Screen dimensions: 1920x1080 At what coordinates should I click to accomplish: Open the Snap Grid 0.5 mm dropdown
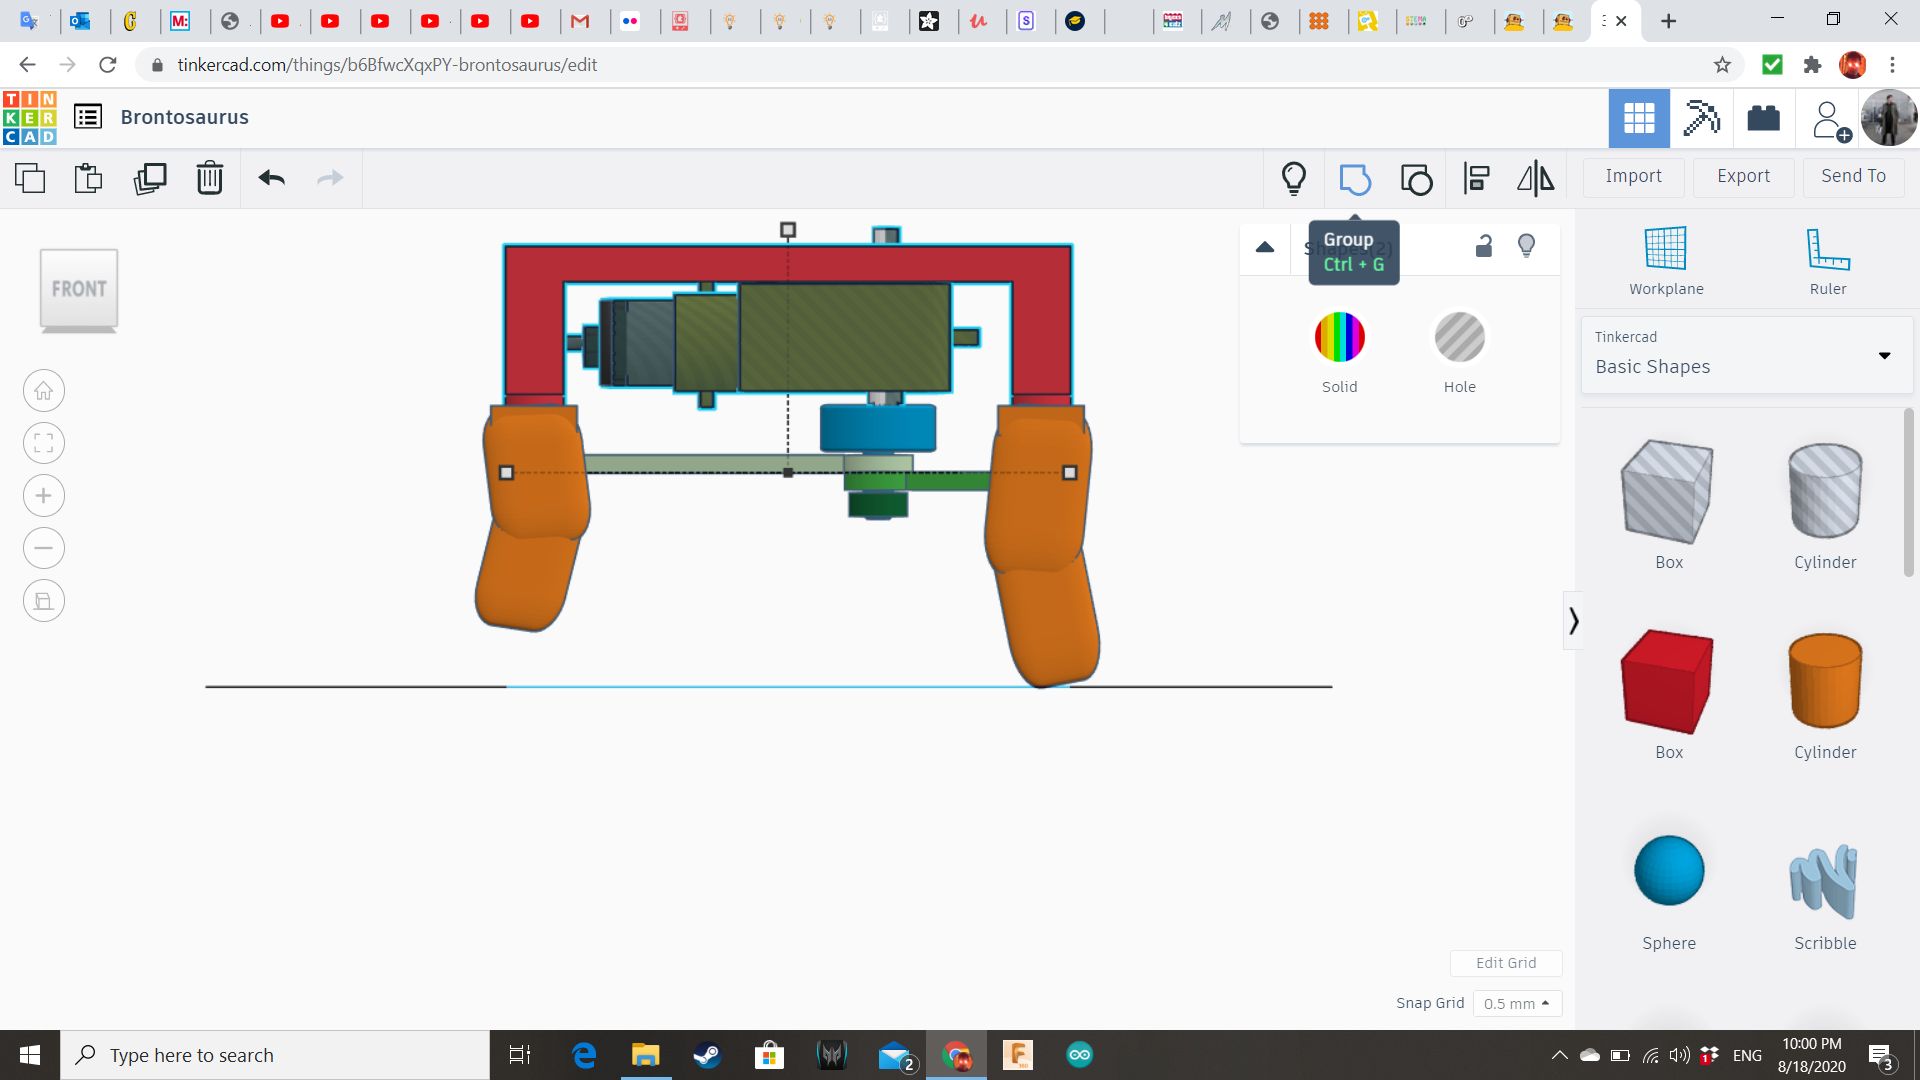point(1517,1003)
